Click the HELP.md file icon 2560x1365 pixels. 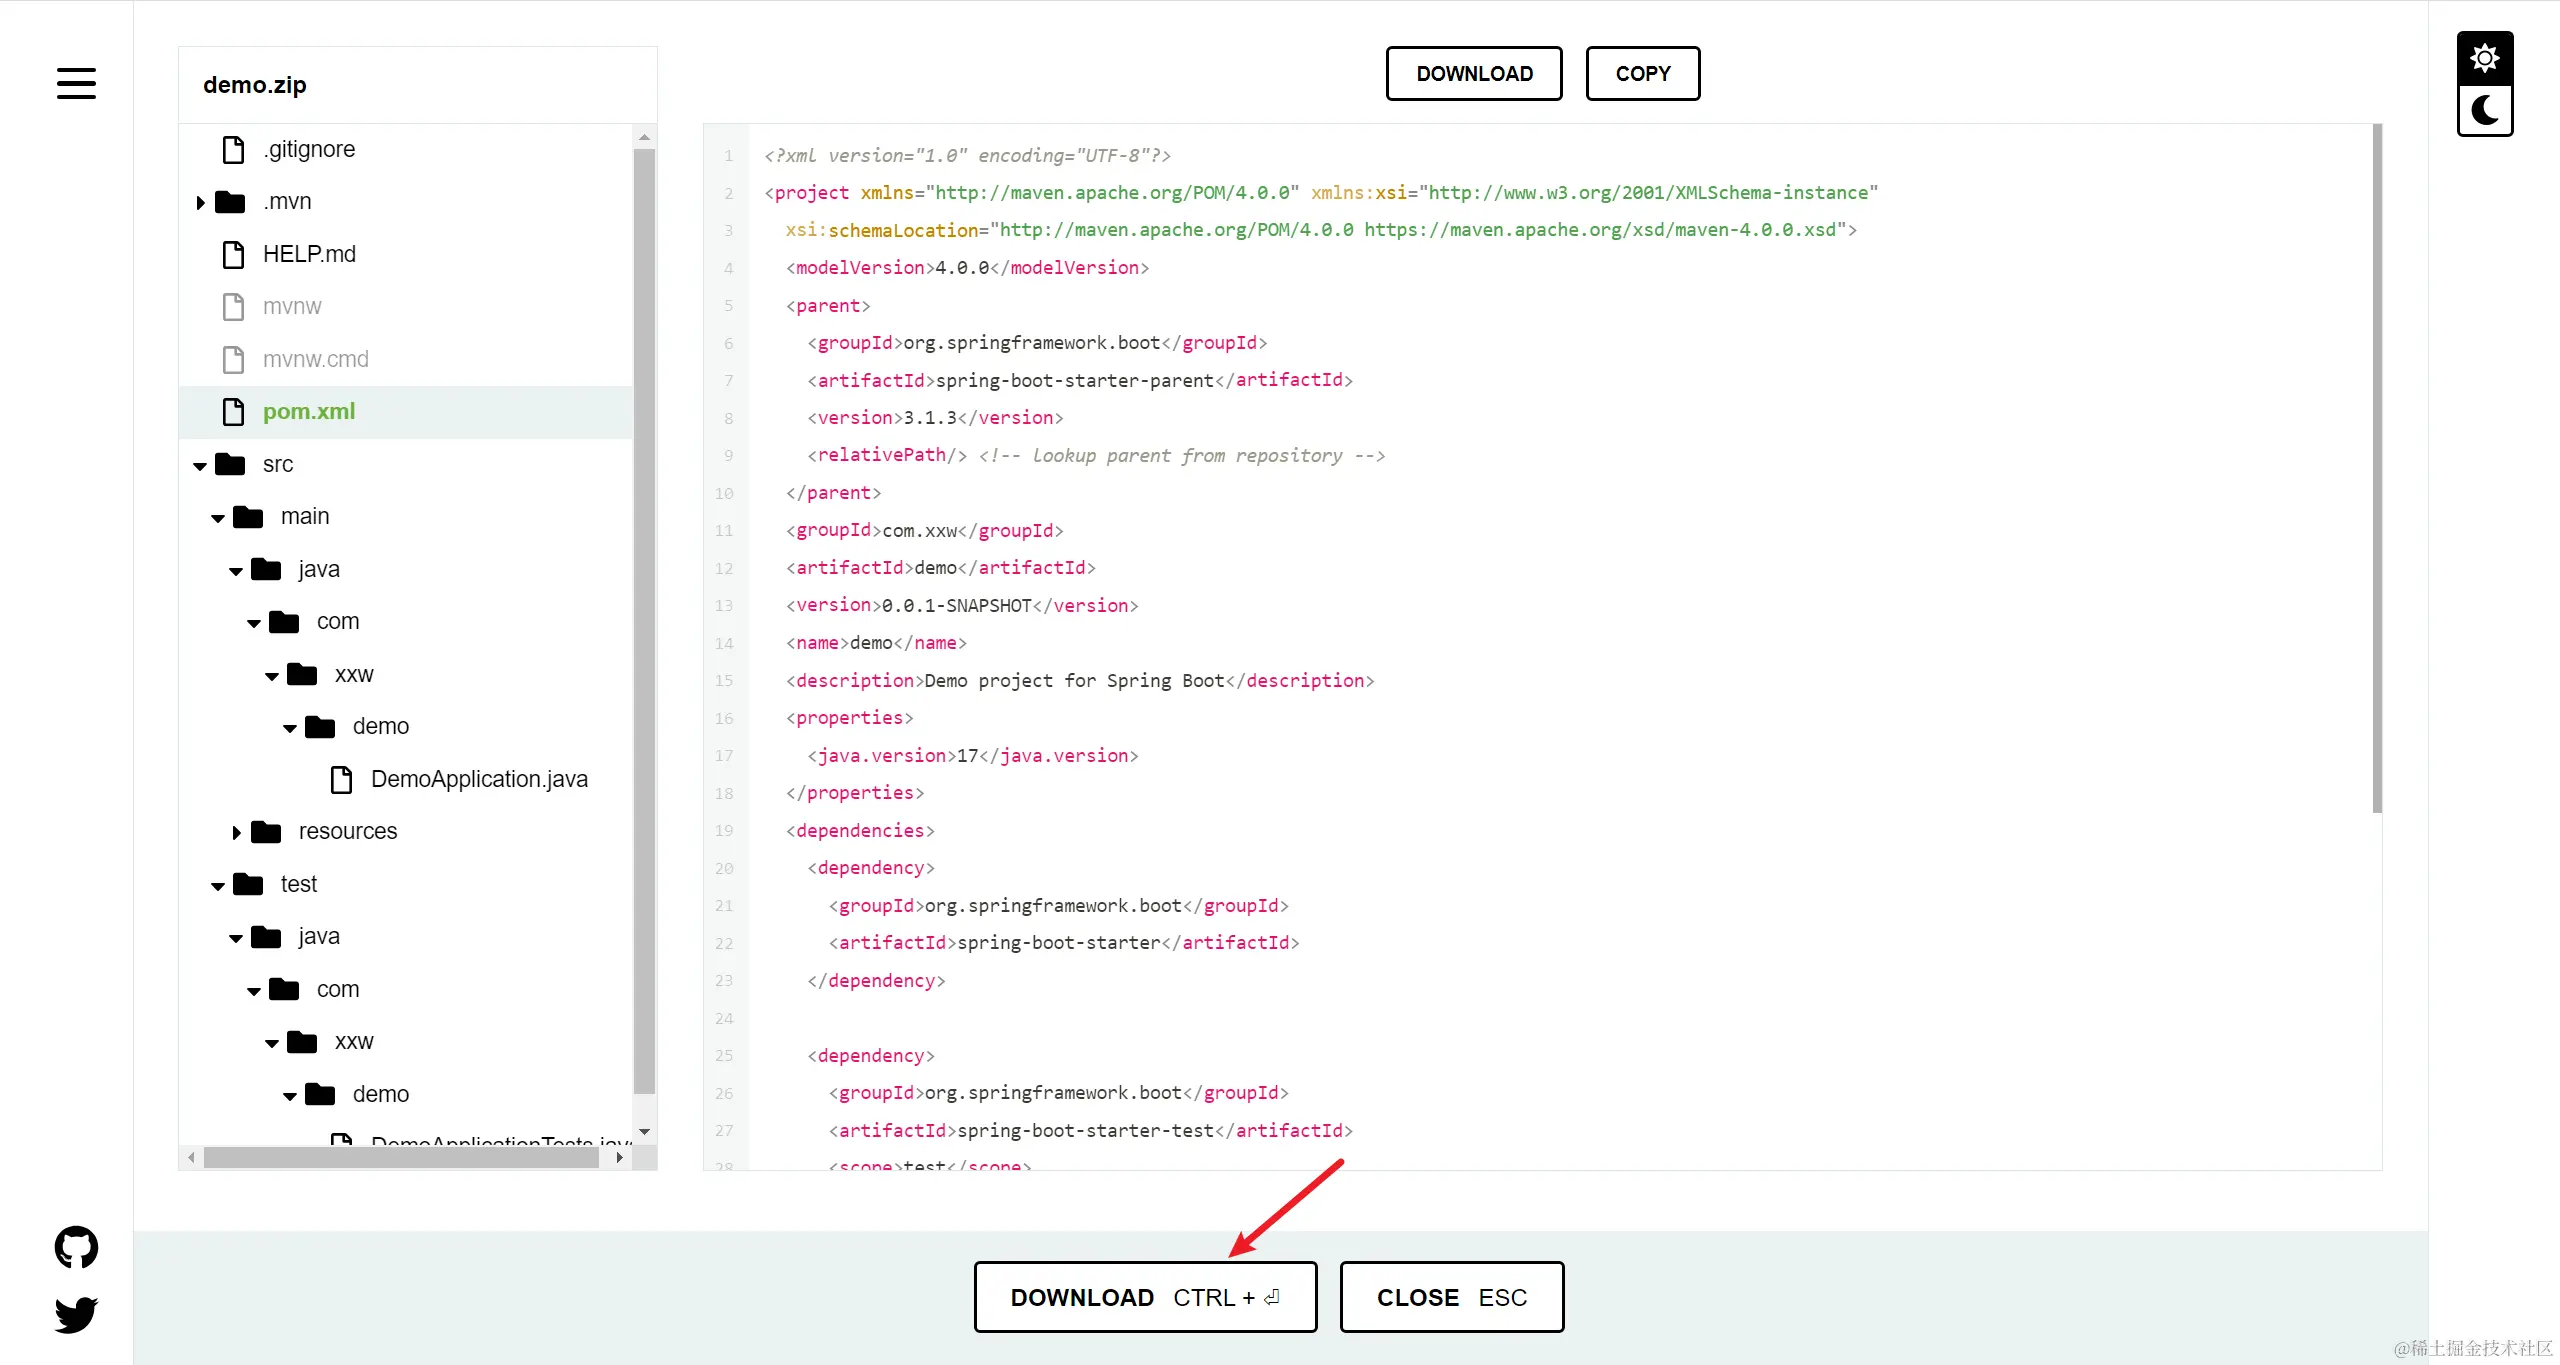tap(233, 255)
